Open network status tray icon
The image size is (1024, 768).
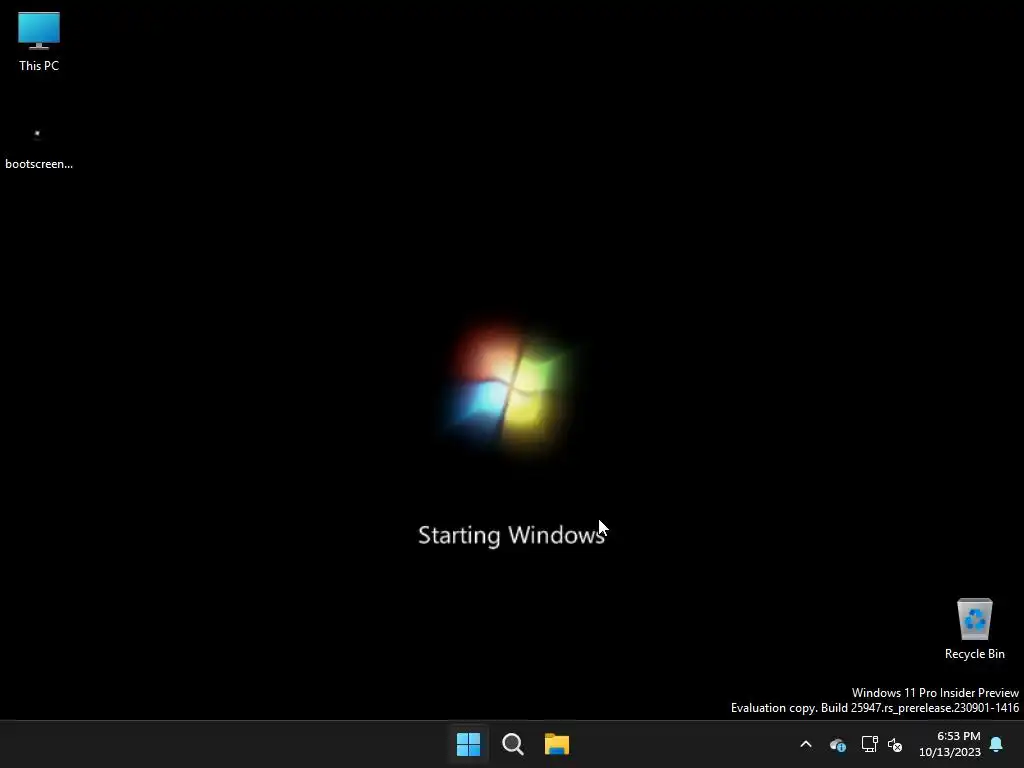point(869,744)
